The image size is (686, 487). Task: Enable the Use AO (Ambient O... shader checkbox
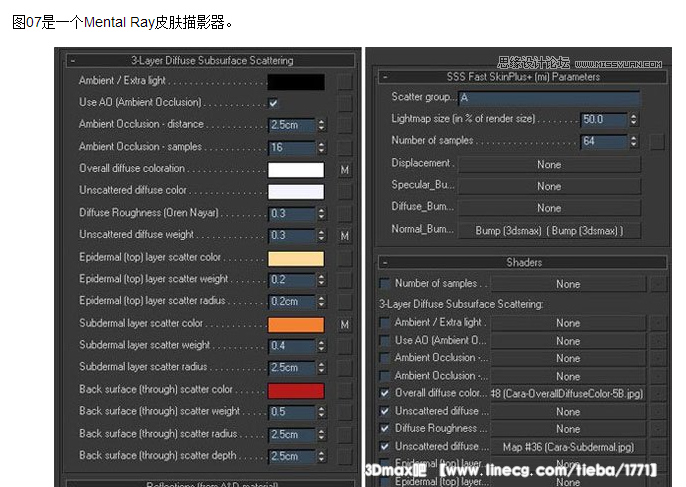(385, 341)
